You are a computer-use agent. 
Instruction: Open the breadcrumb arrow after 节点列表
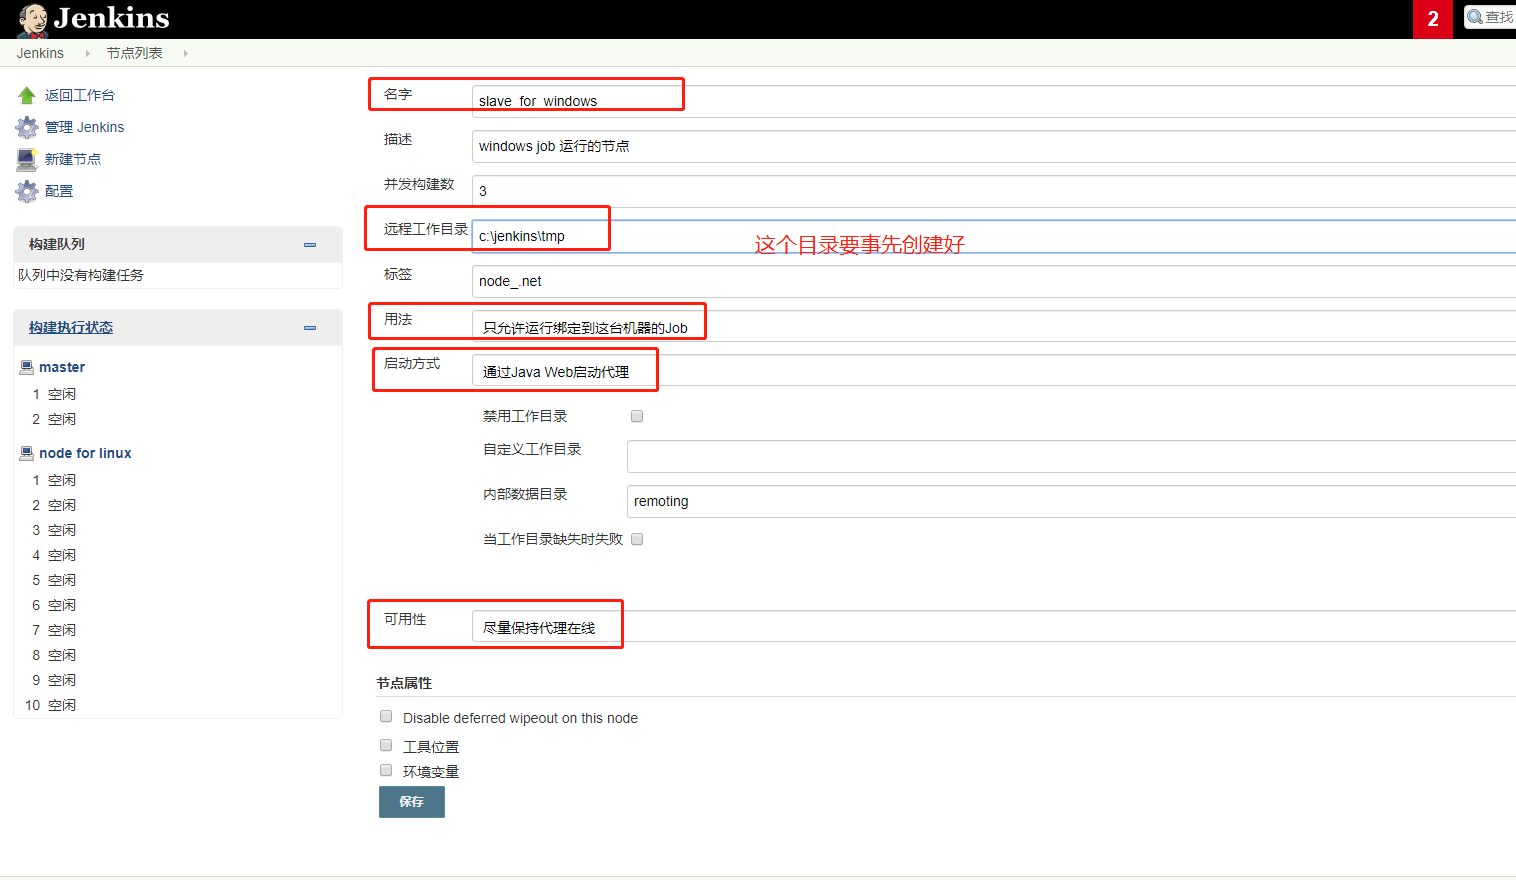click(185, 53)
